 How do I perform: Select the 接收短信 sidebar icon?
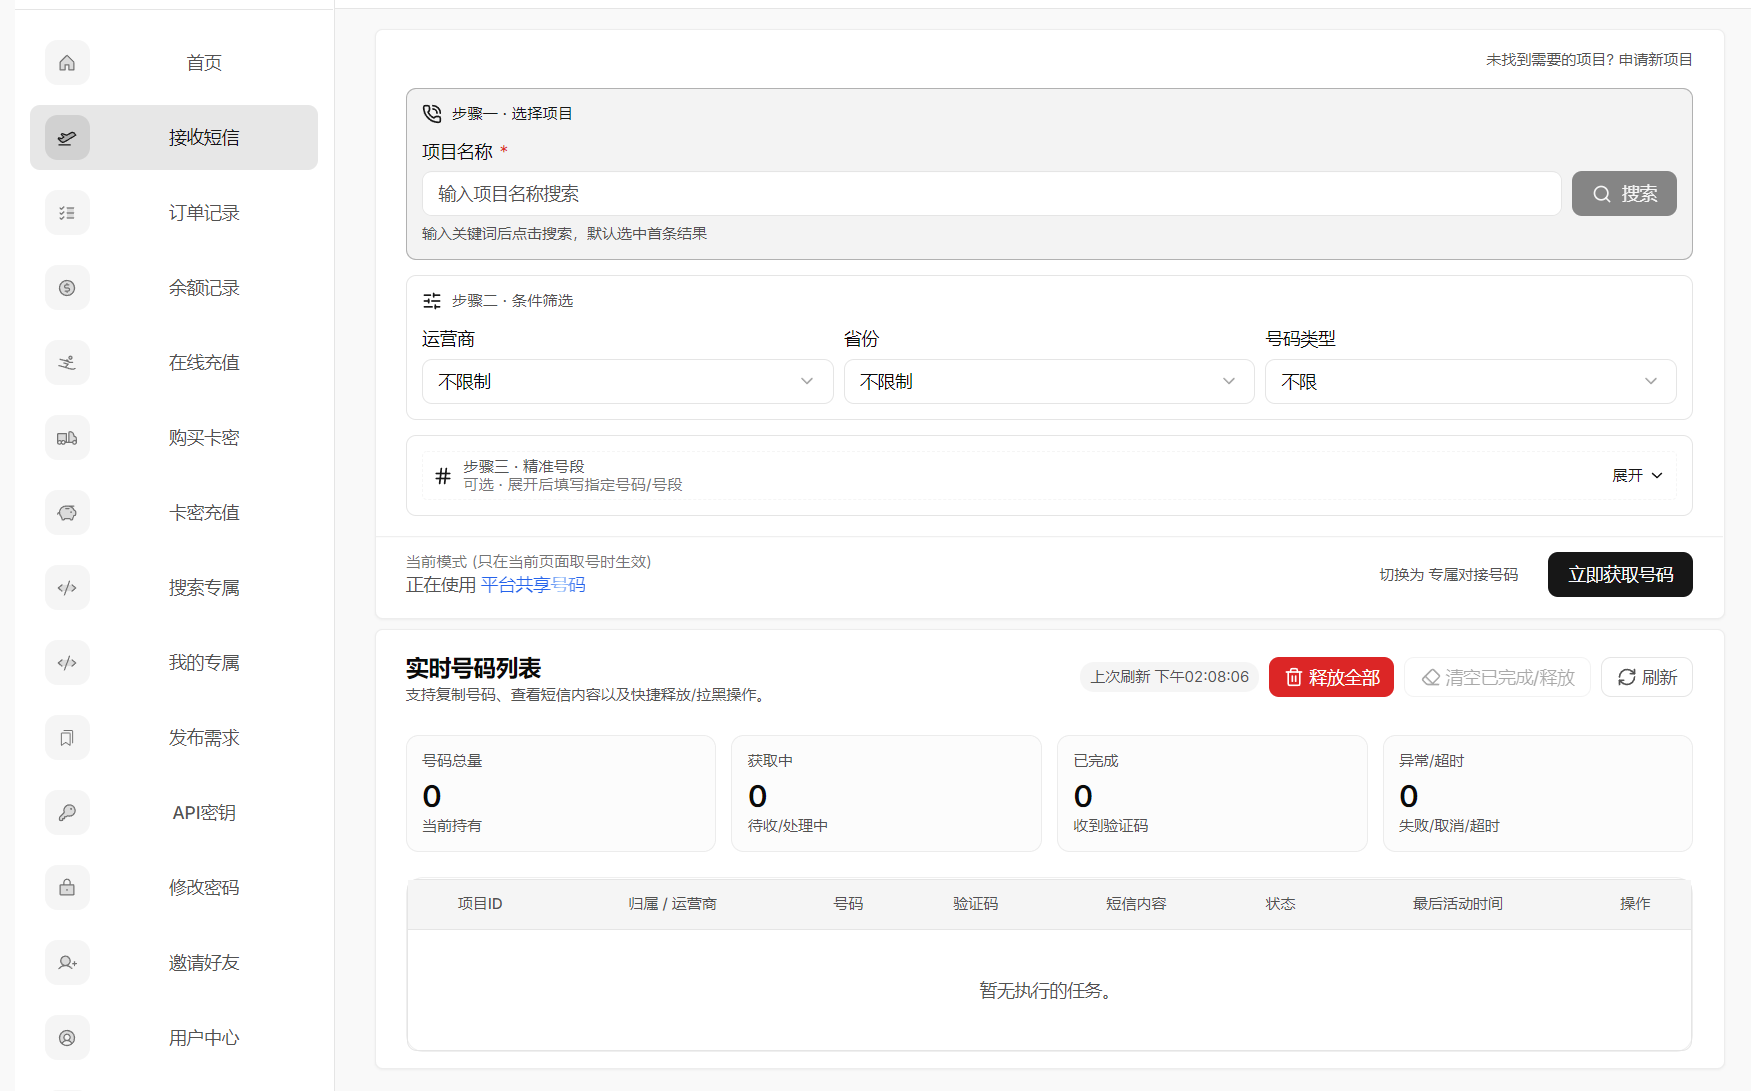click(67, 137)
